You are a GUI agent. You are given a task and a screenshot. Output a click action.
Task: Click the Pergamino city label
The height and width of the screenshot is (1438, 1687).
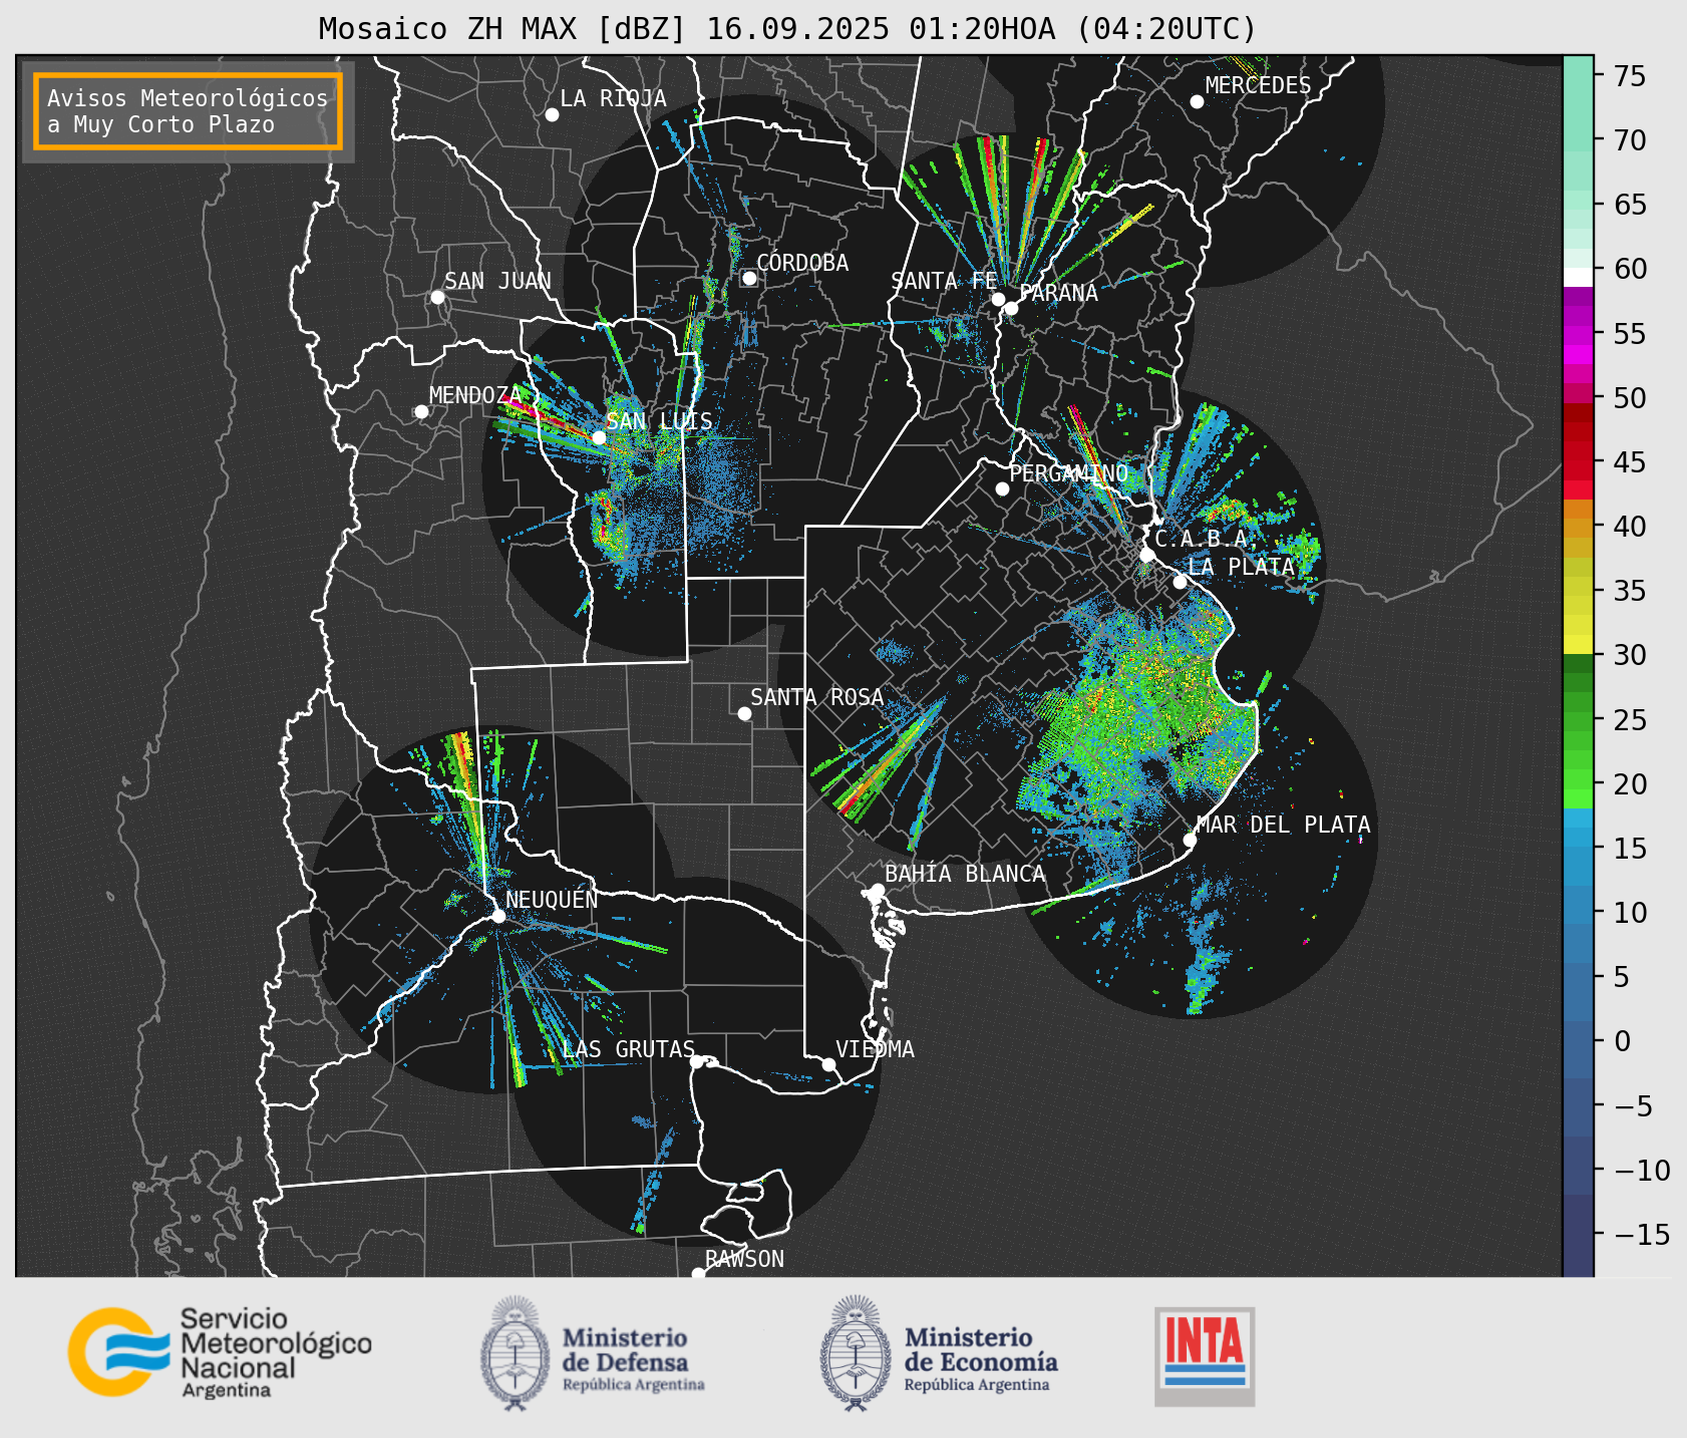tap(1068, 473)
